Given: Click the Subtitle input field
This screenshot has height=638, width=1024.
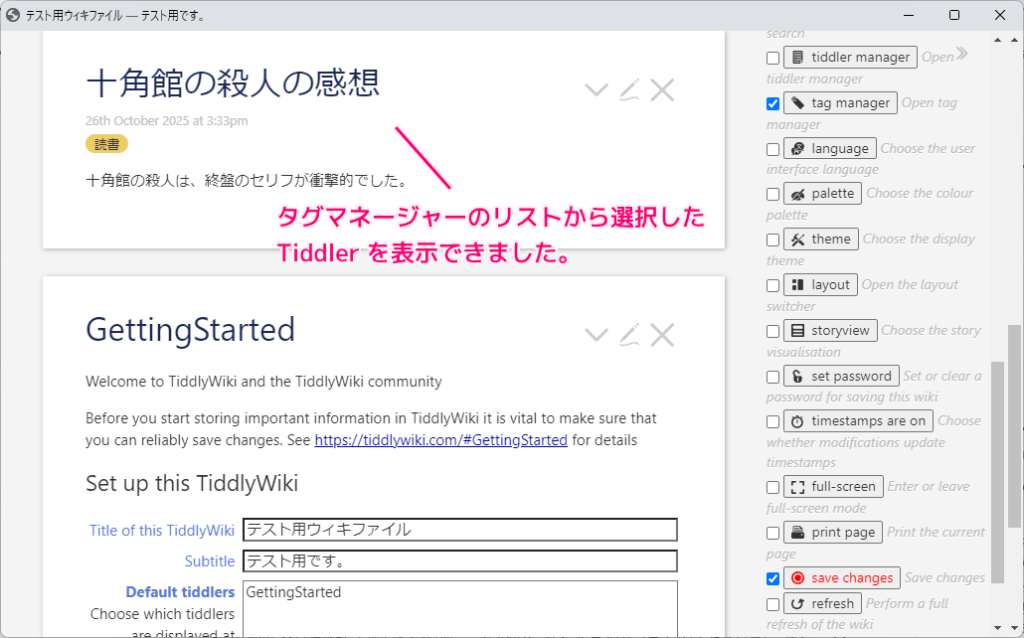Looking at the screenshot, I should point(460,561).
